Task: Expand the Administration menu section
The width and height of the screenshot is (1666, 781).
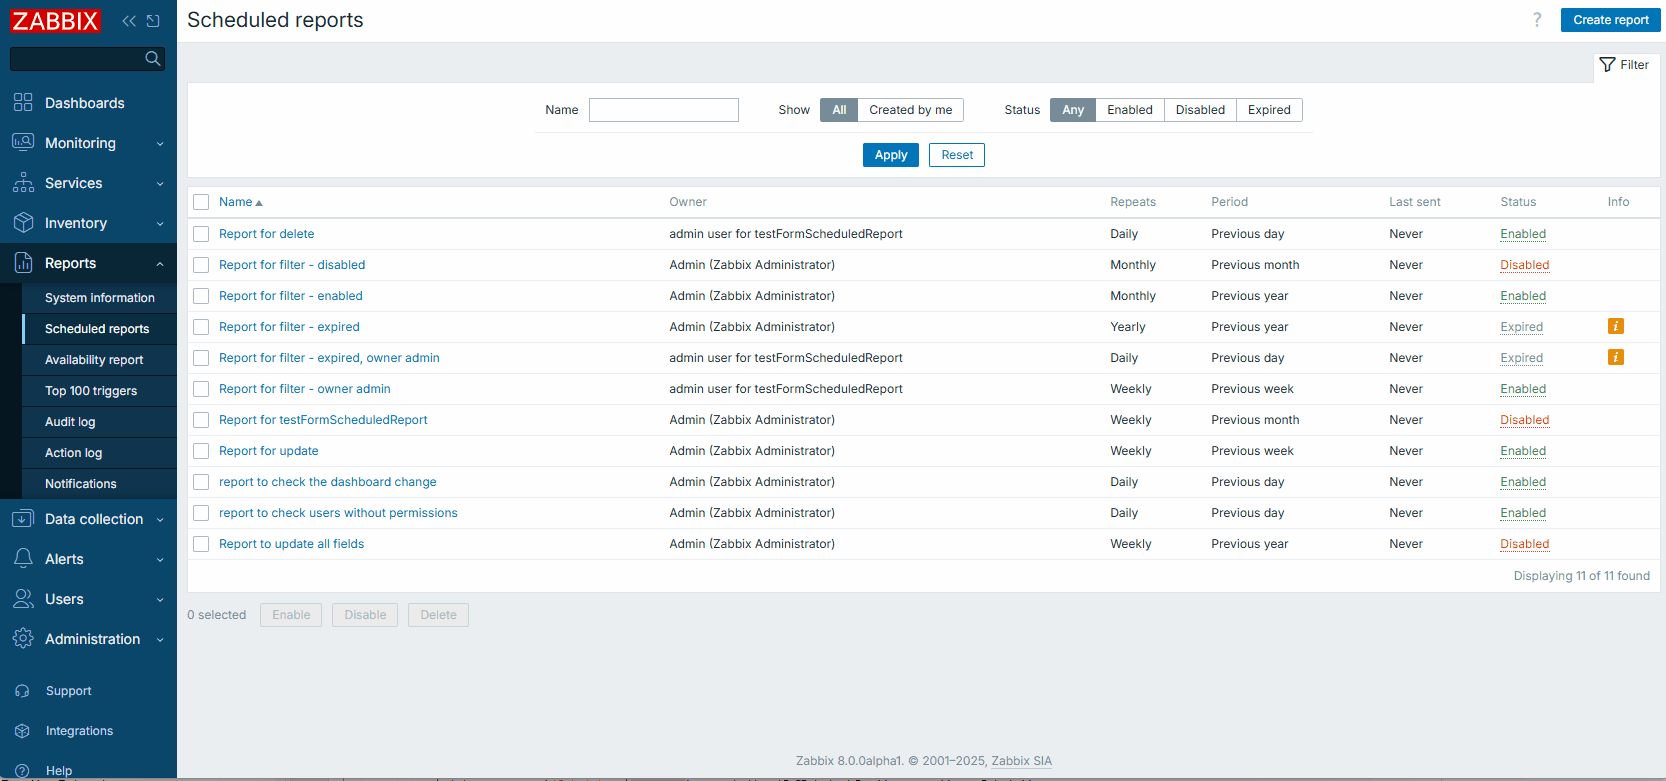Action: pos(88,639)
